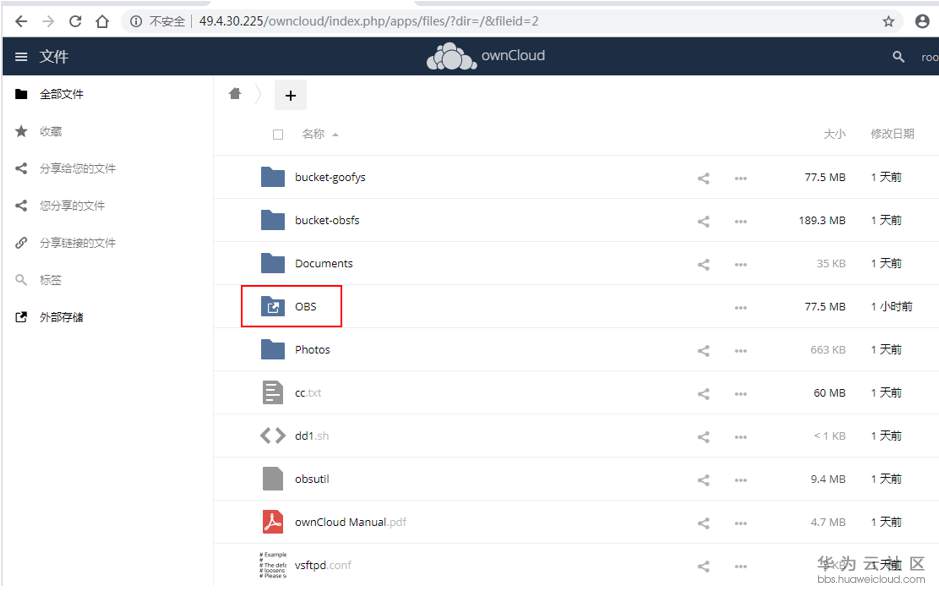Open 标签 tags sidebar item
Screen dimensions: 939x594
click(50, 280)
